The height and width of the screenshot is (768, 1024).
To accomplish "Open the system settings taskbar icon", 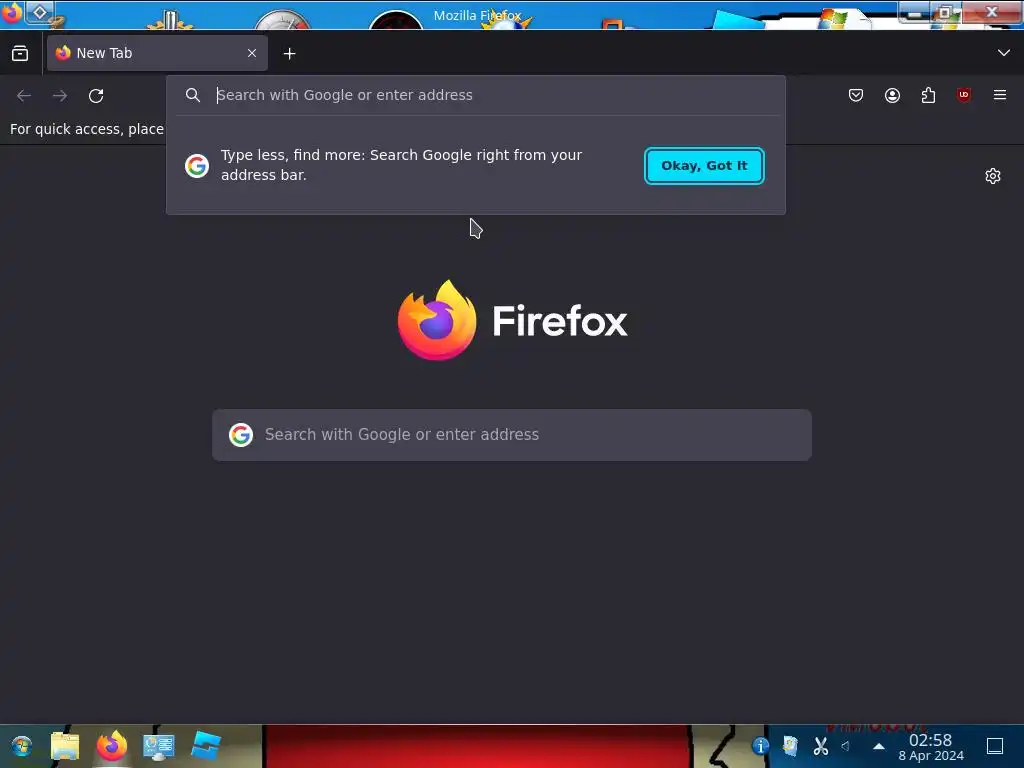I will [158, 746].
